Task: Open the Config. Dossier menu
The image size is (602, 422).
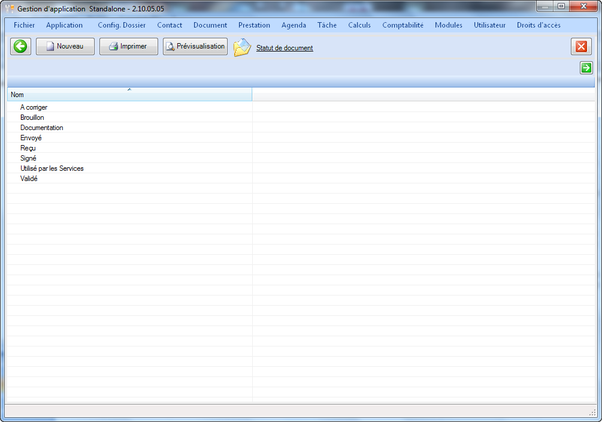Action: [x=121, y=24]
